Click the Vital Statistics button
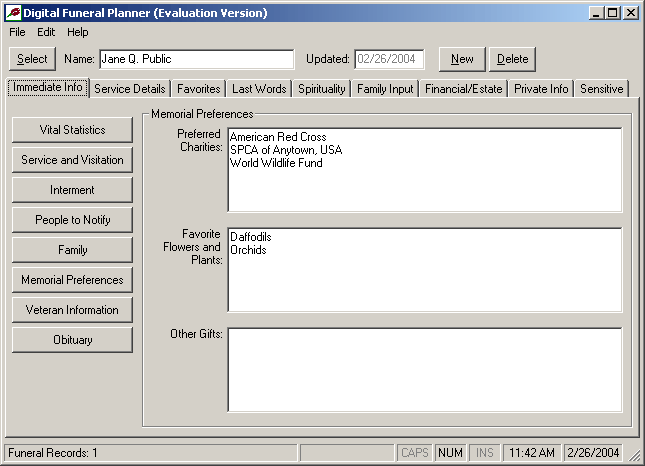The image size is (645, 466). tap(72, 130)
